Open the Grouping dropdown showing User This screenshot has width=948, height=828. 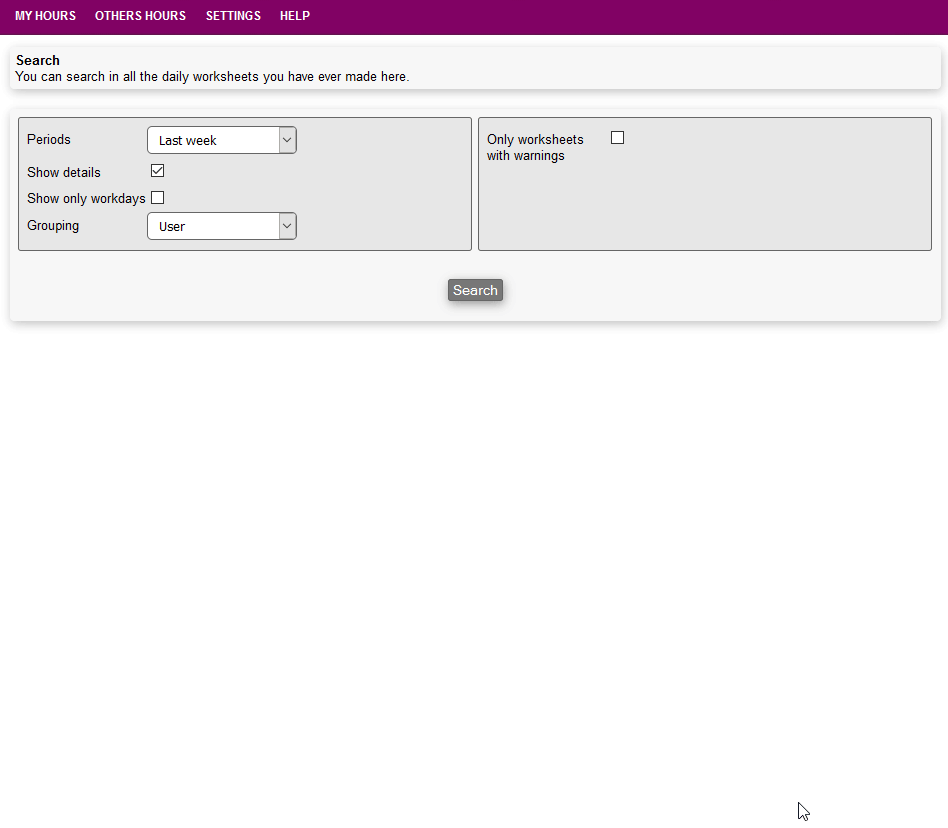[x=213, y=227]
